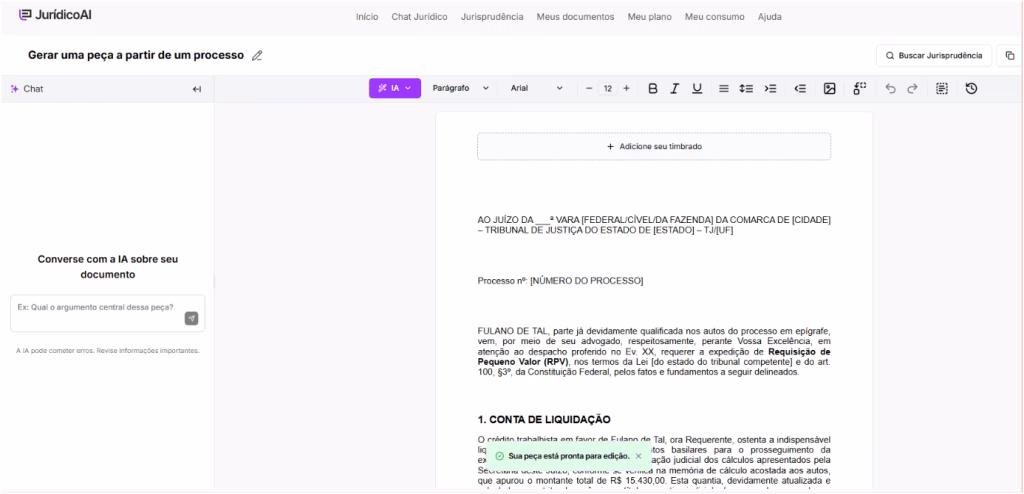Click Adicione seu timbrado
This screenshot has height=494, width=1024.
pos(654,146)
